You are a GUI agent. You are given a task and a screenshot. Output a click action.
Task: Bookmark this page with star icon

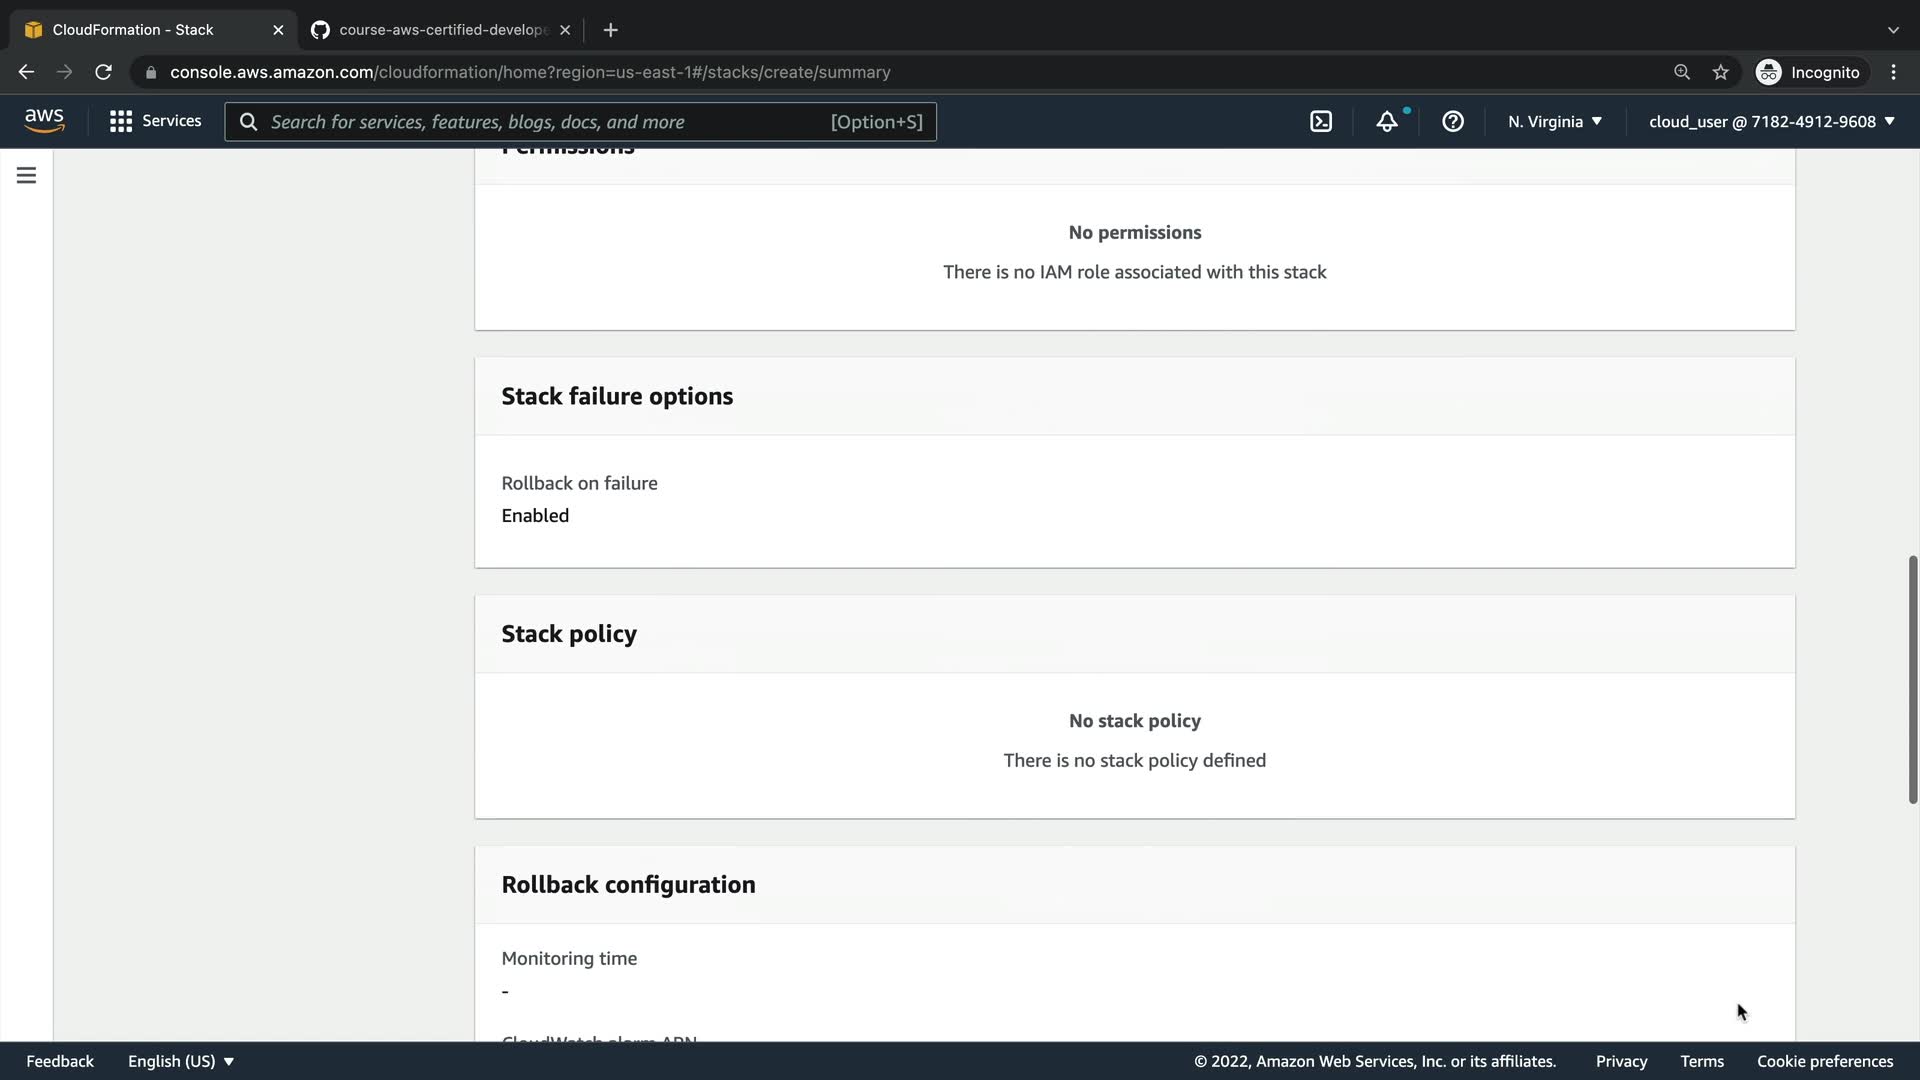tap(1720, 72)
